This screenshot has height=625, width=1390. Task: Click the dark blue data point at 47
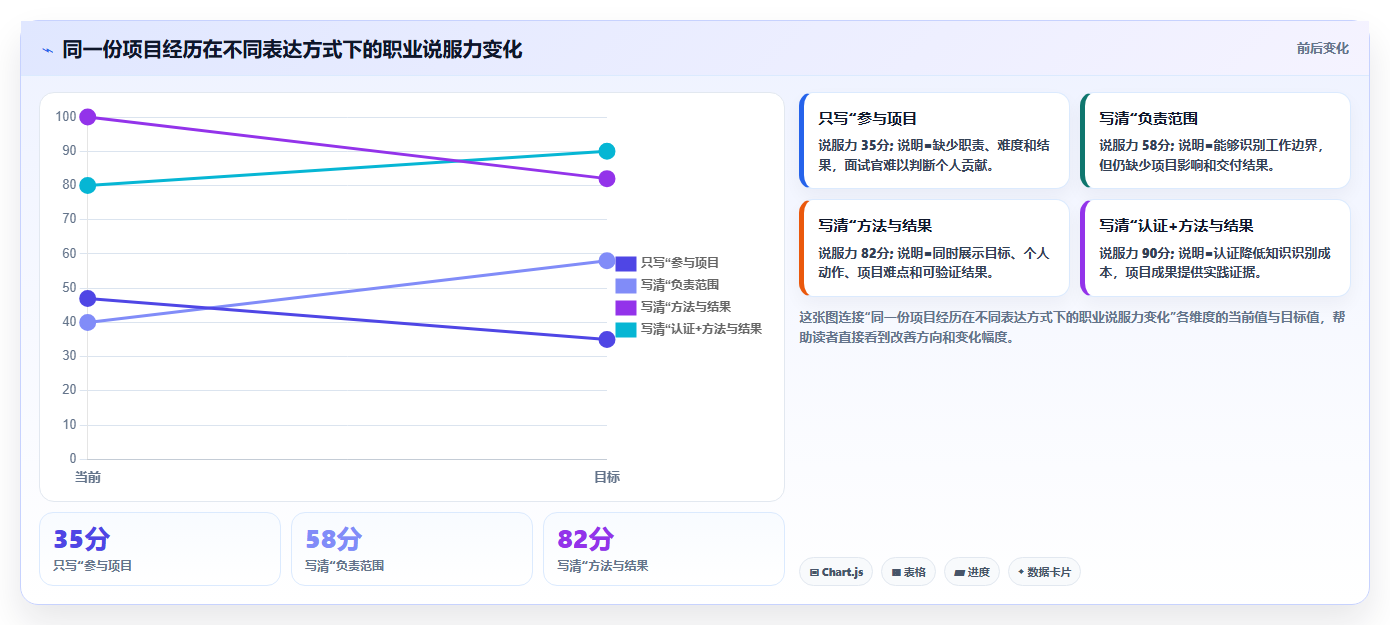pos(88,298)
